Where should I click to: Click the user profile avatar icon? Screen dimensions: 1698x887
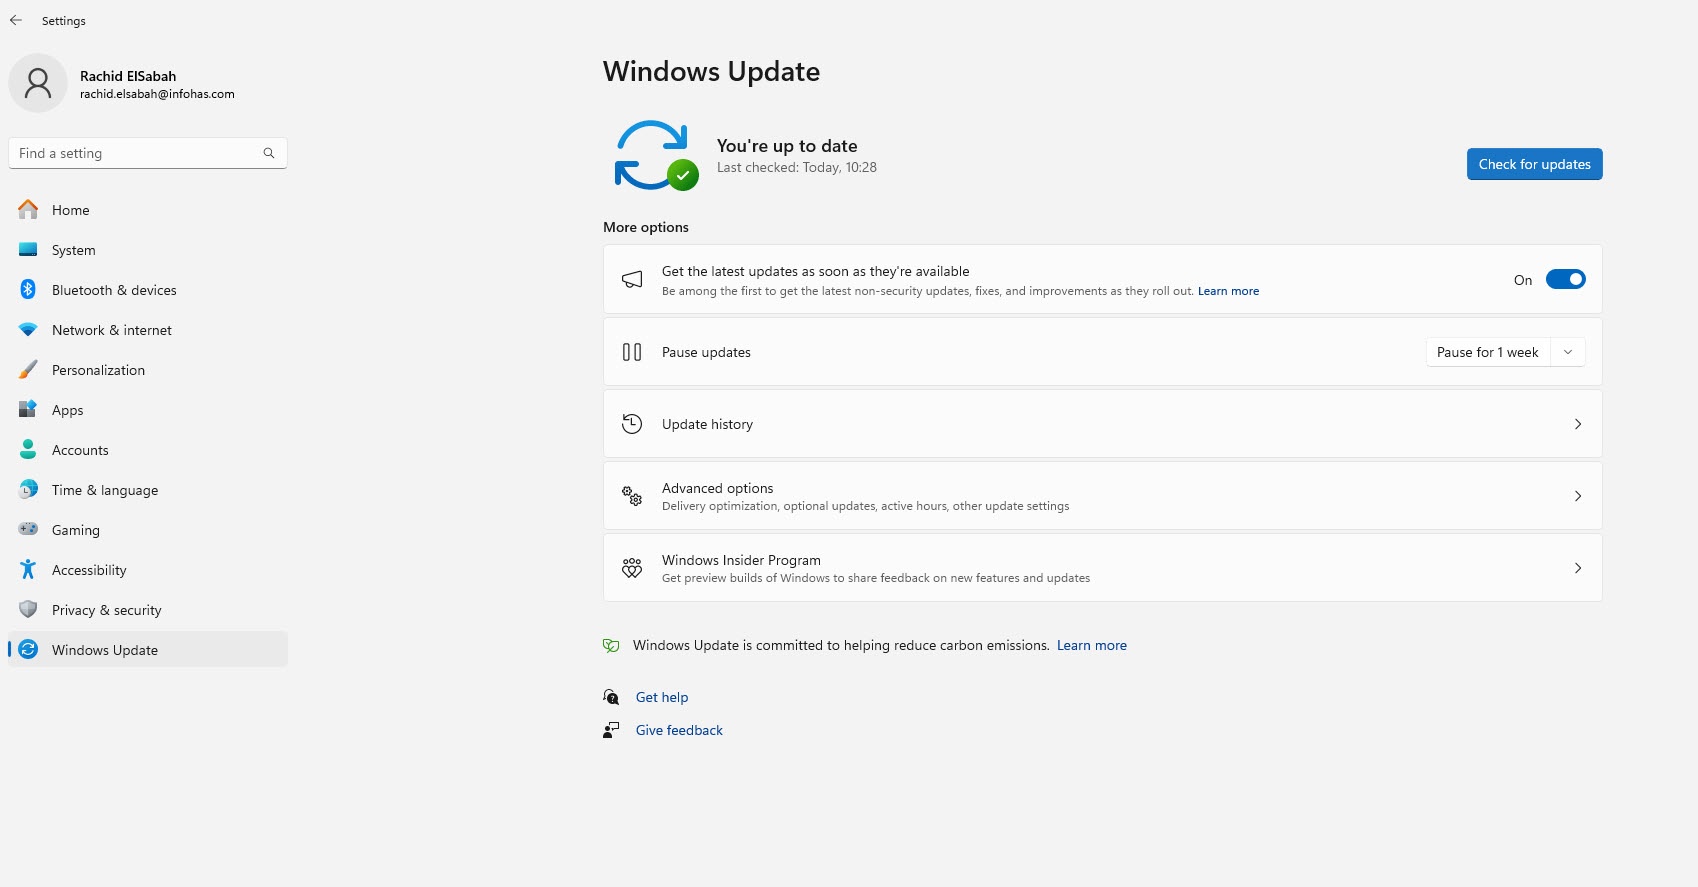click(x=38, y=83)
